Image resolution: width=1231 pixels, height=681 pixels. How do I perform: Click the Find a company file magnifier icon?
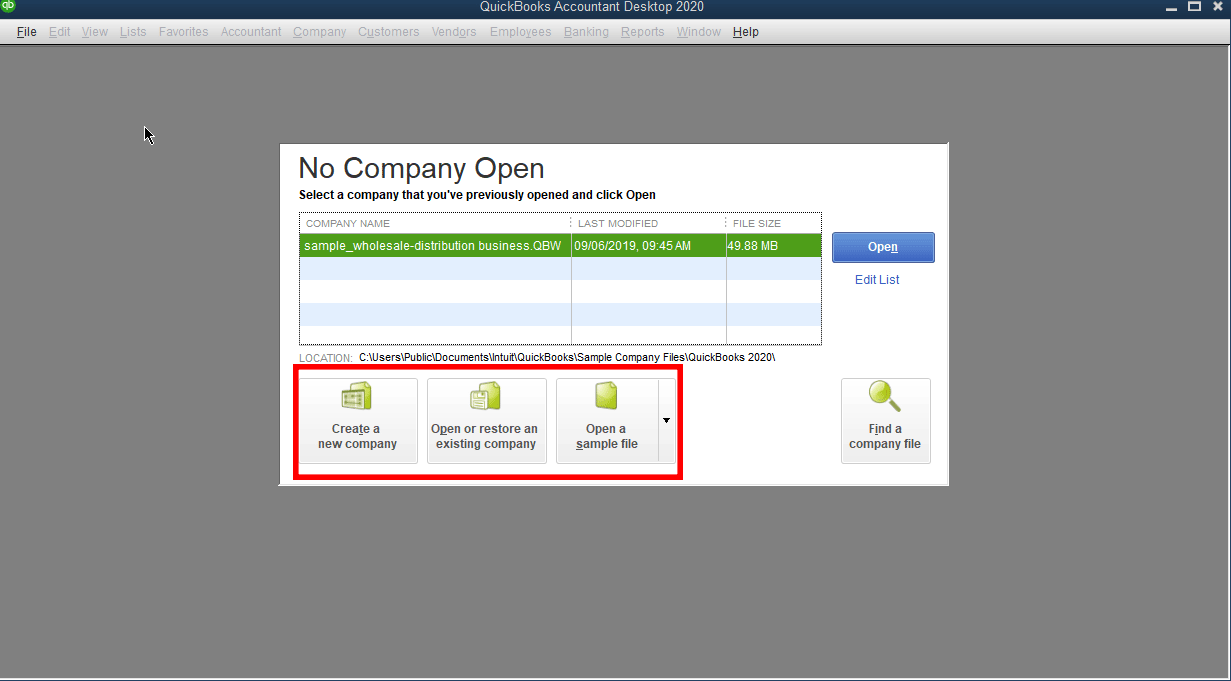[x=885, y=397]
